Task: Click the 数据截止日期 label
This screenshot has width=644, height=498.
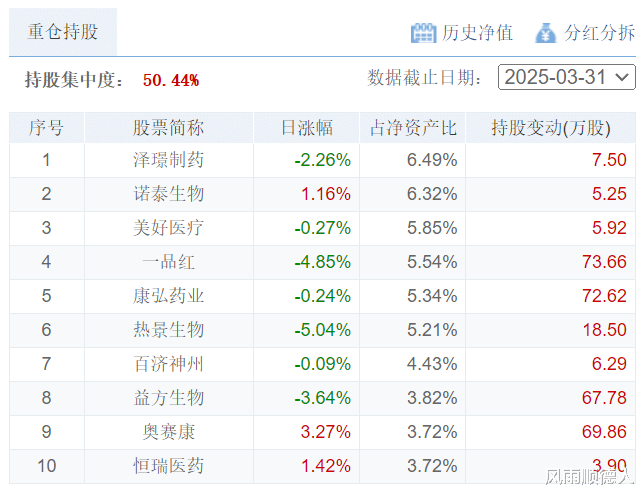Action: (x=424, y=78)
